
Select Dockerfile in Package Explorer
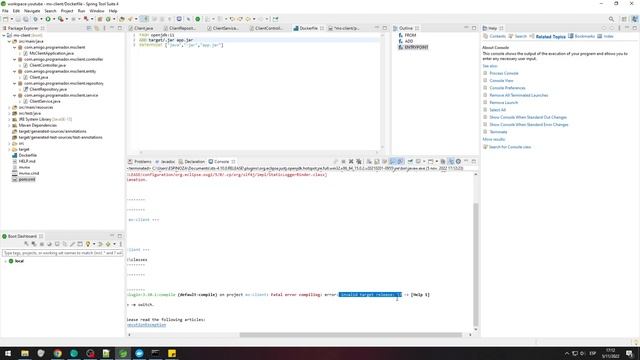pyautogui.click(x=27, y=155)
